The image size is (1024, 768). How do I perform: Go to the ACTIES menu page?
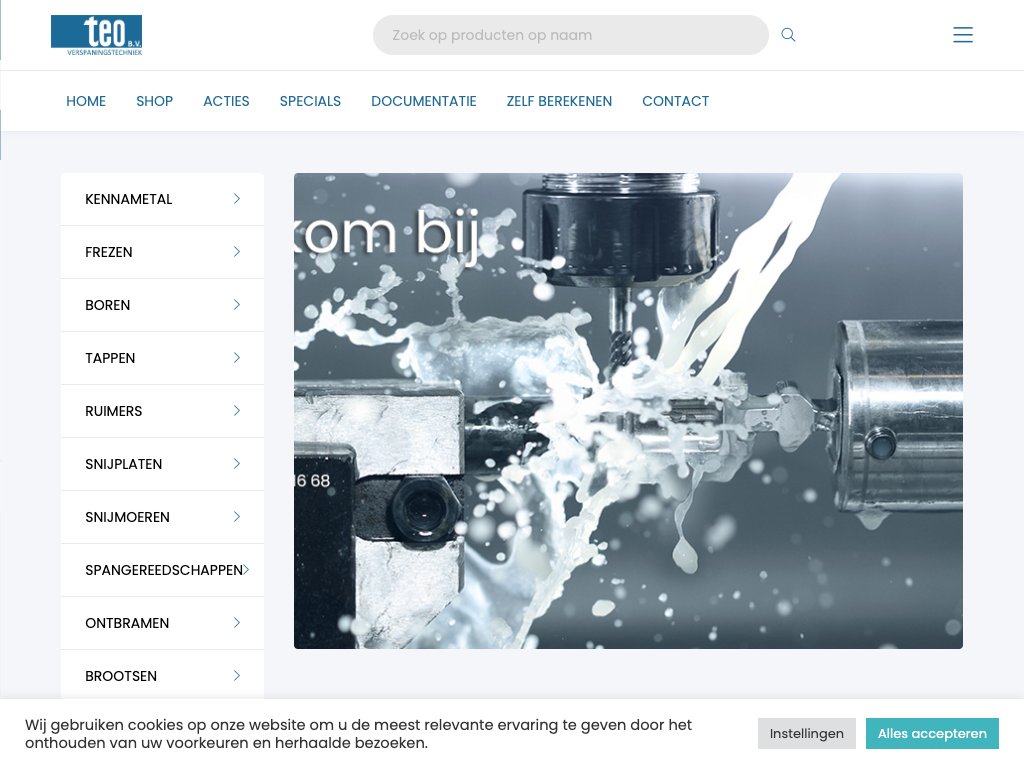click(226, 101)
